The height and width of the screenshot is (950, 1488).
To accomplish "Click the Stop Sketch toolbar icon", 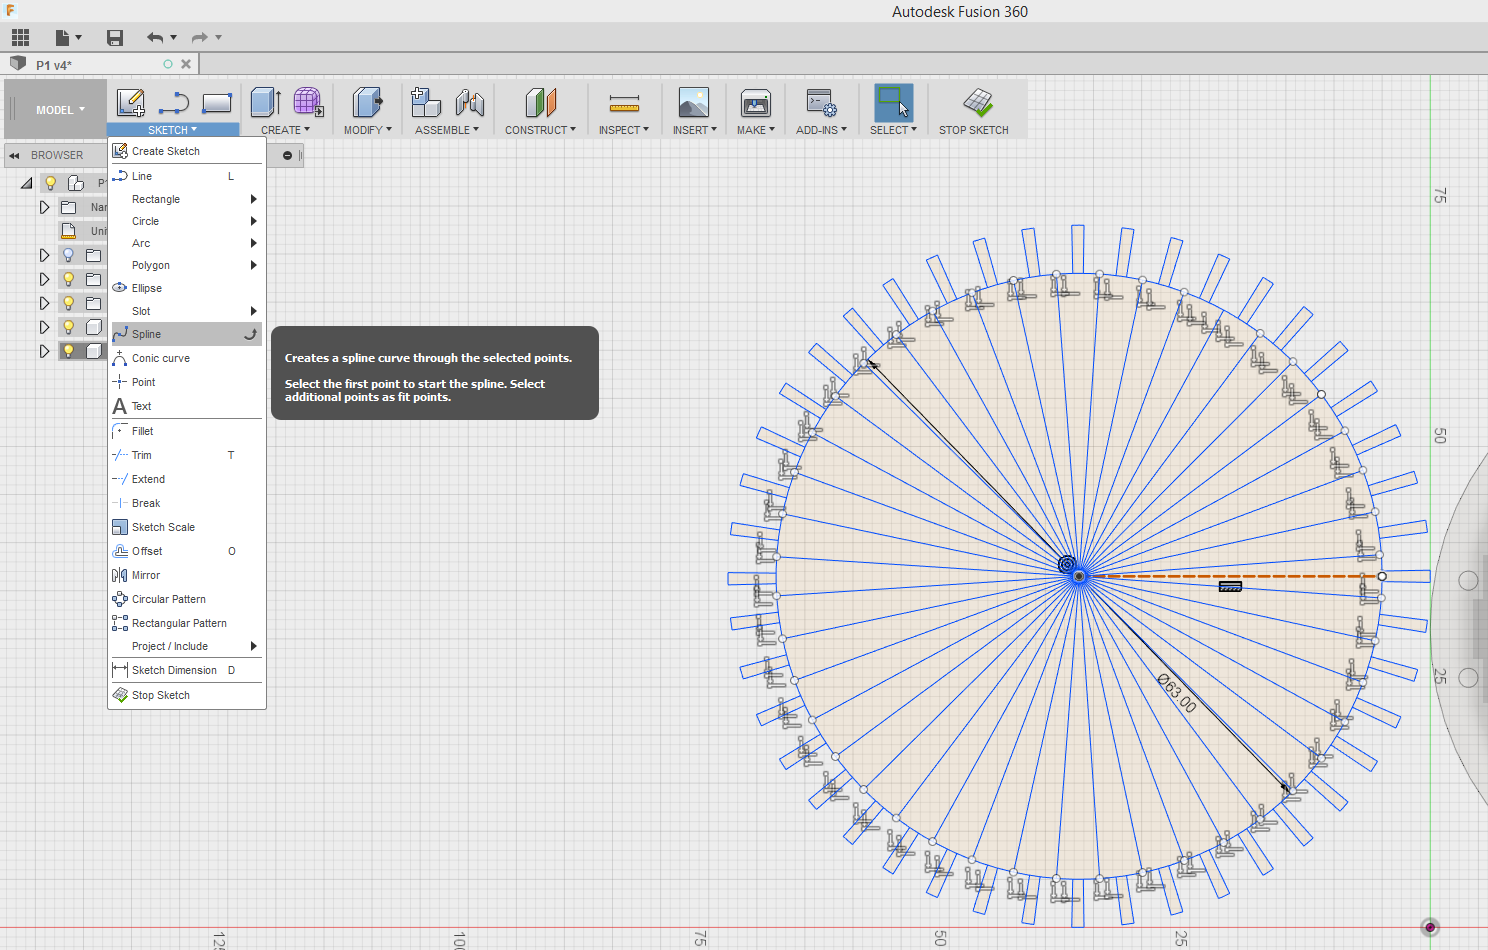I will [x=977, y=102].
